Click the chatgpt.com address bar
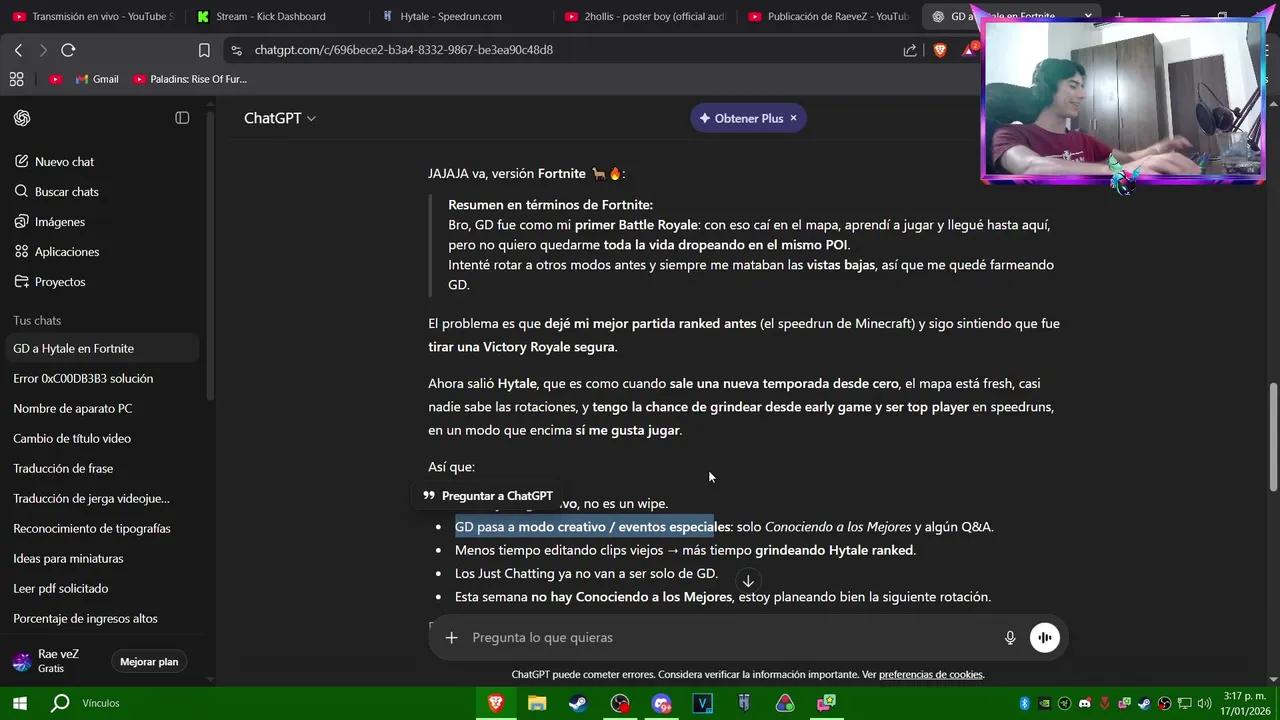 click(x=570, y=50)
